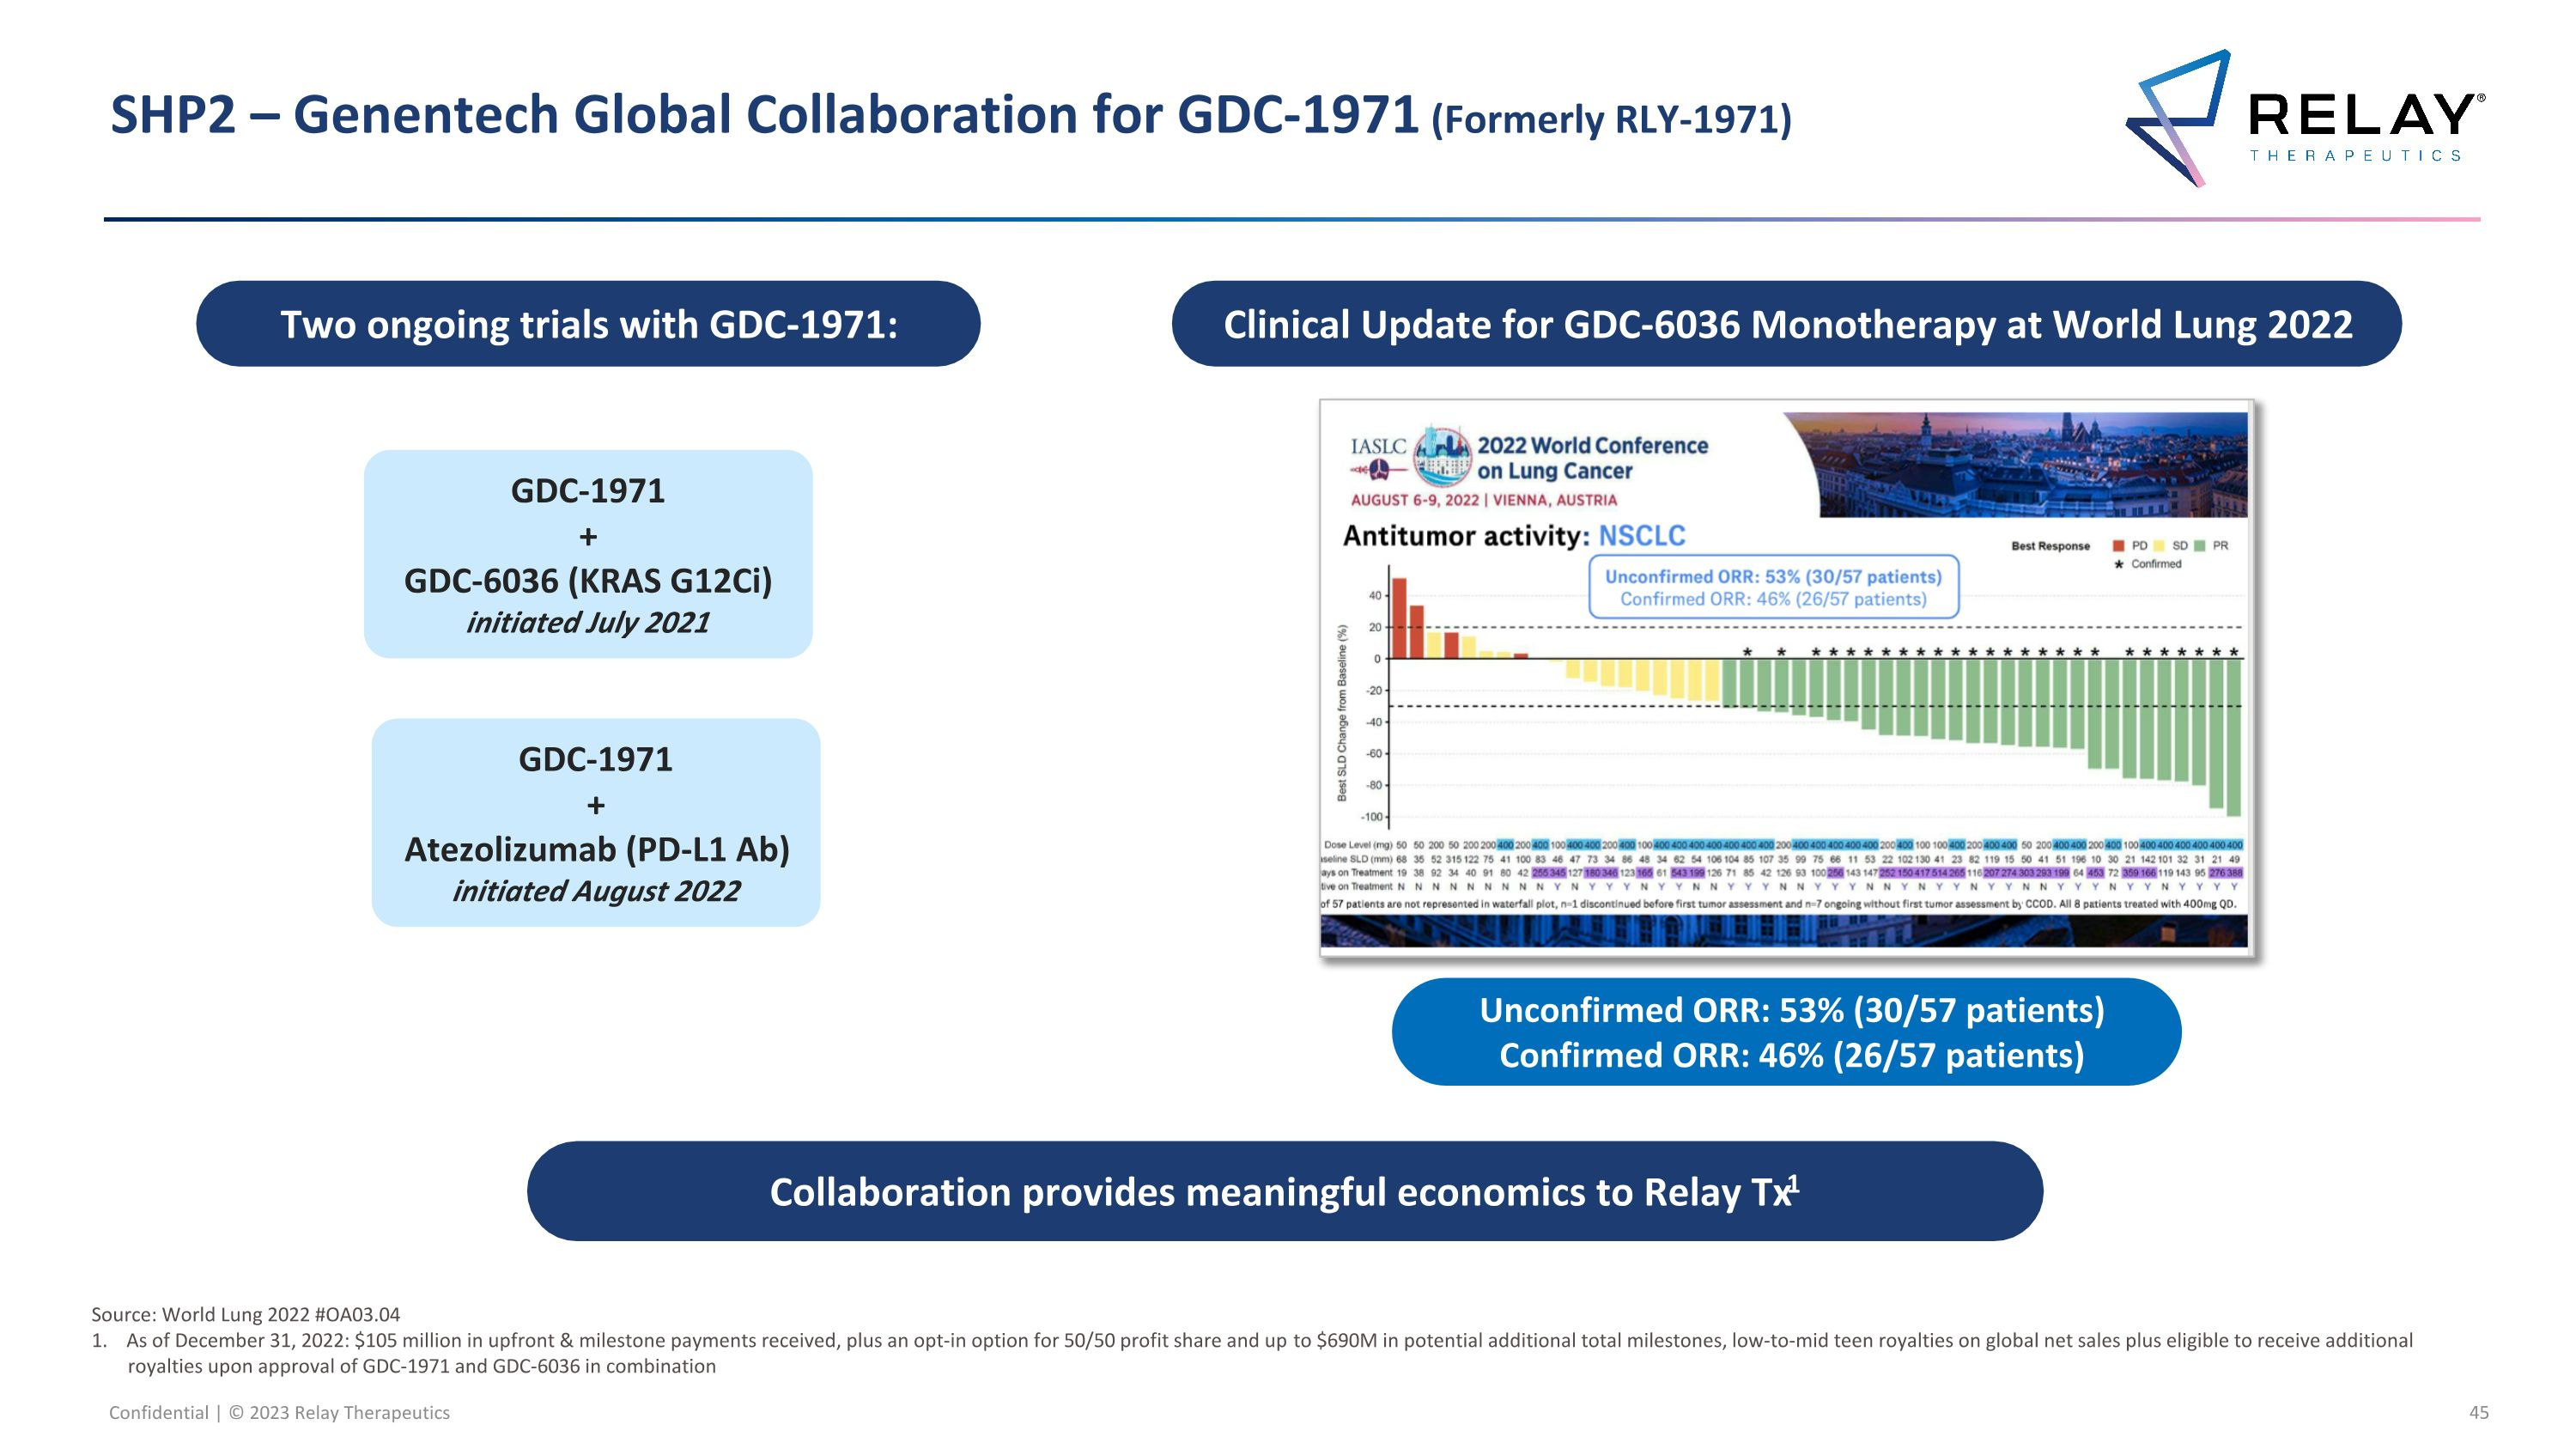Screen dimensions: 2576x1449
Task: Click the ORR callout inside the chart
Action: (1773, 588)
